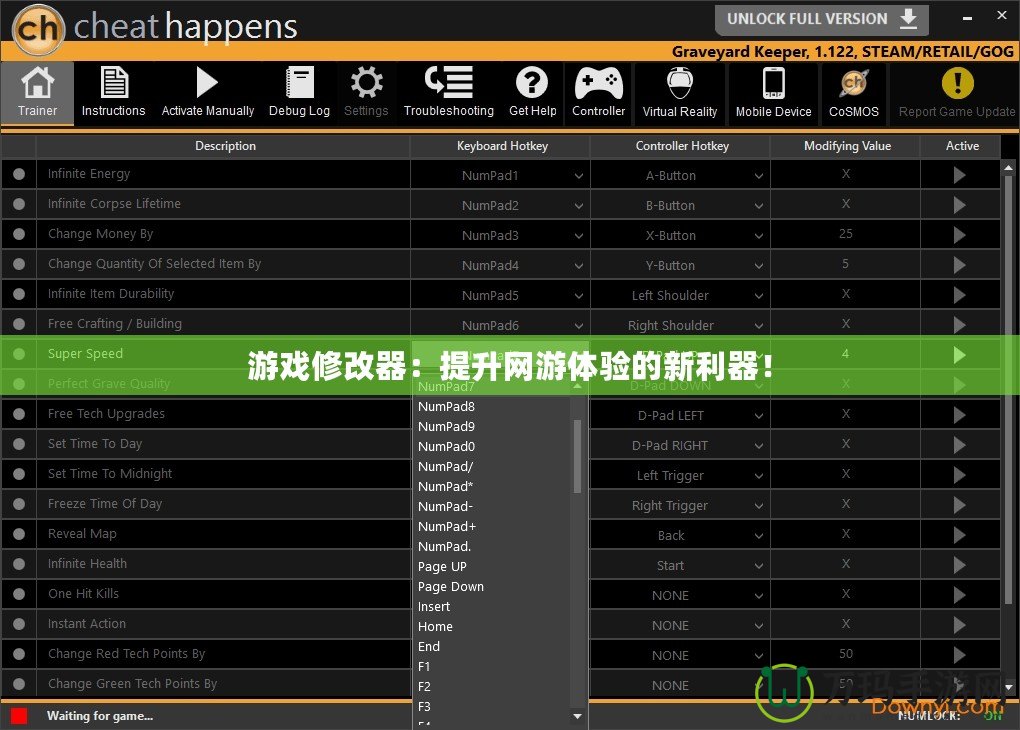The height and width of the screenshot is (730, 1020).
Task: Toggle the Change Money By status dot
Action: [x=19, y=234]
